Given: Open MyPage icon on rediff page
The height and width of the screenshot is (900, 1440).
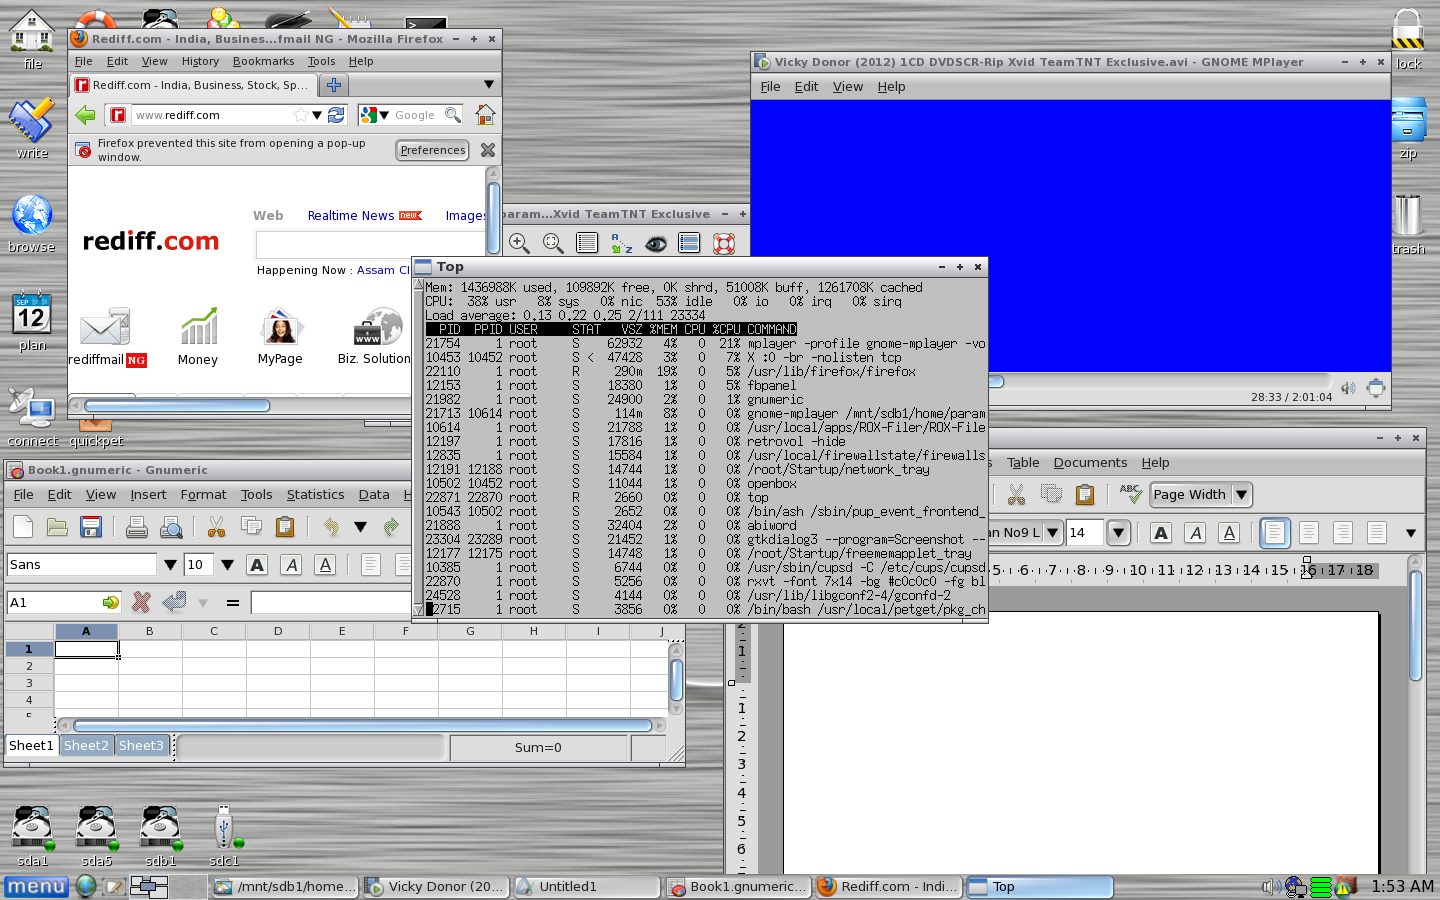Looking at the screenshot, I should [x=280, y=337].
